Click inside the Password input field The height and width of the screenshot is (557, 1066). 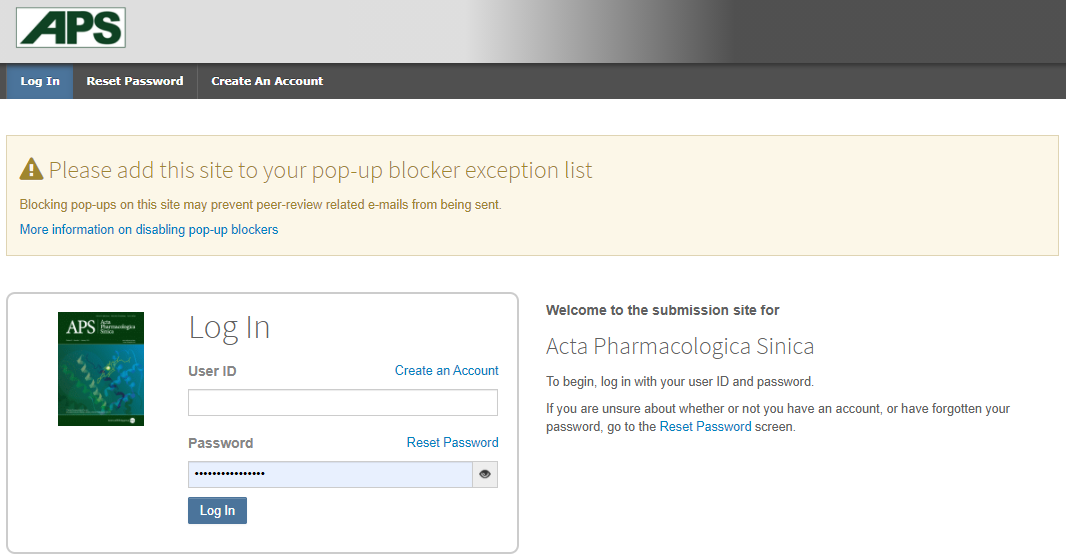click(x=330, y=474)
